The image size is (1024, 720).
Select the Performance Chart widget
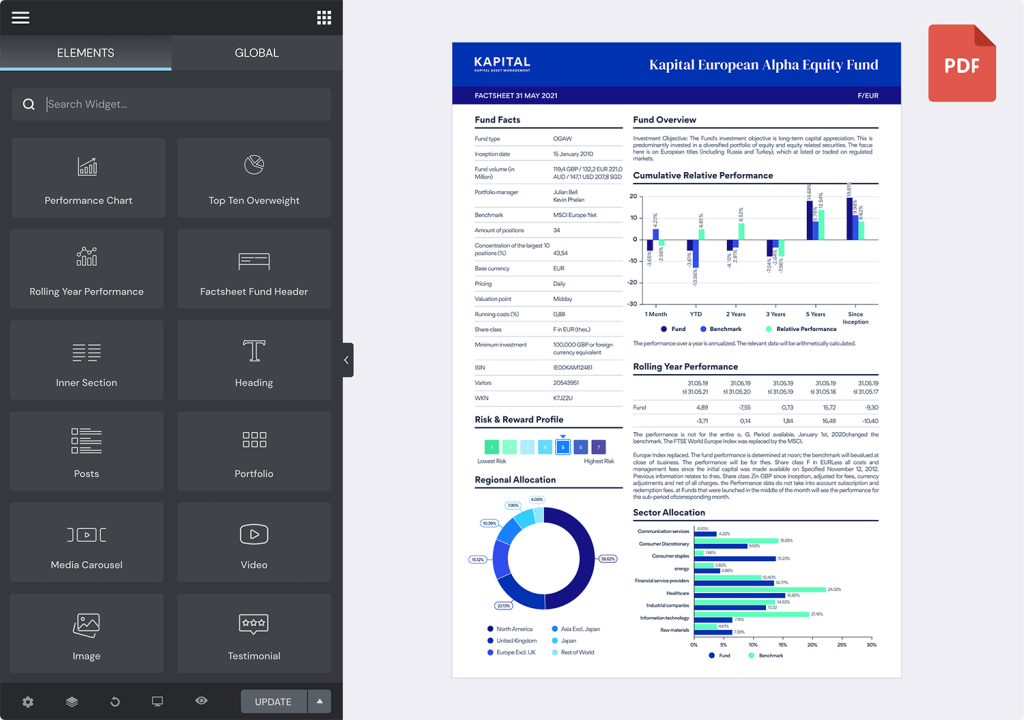[x=88, y=178]
